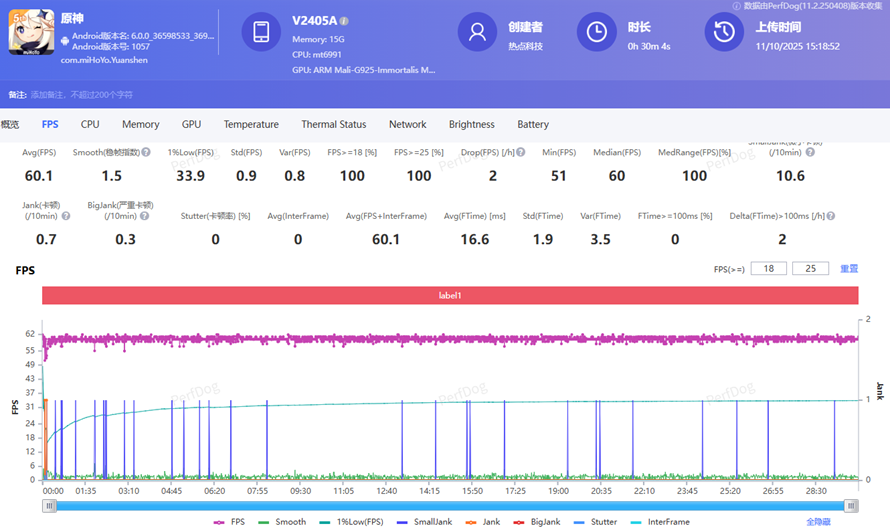Click the left handle of time range slider

(x=49, y=506)
